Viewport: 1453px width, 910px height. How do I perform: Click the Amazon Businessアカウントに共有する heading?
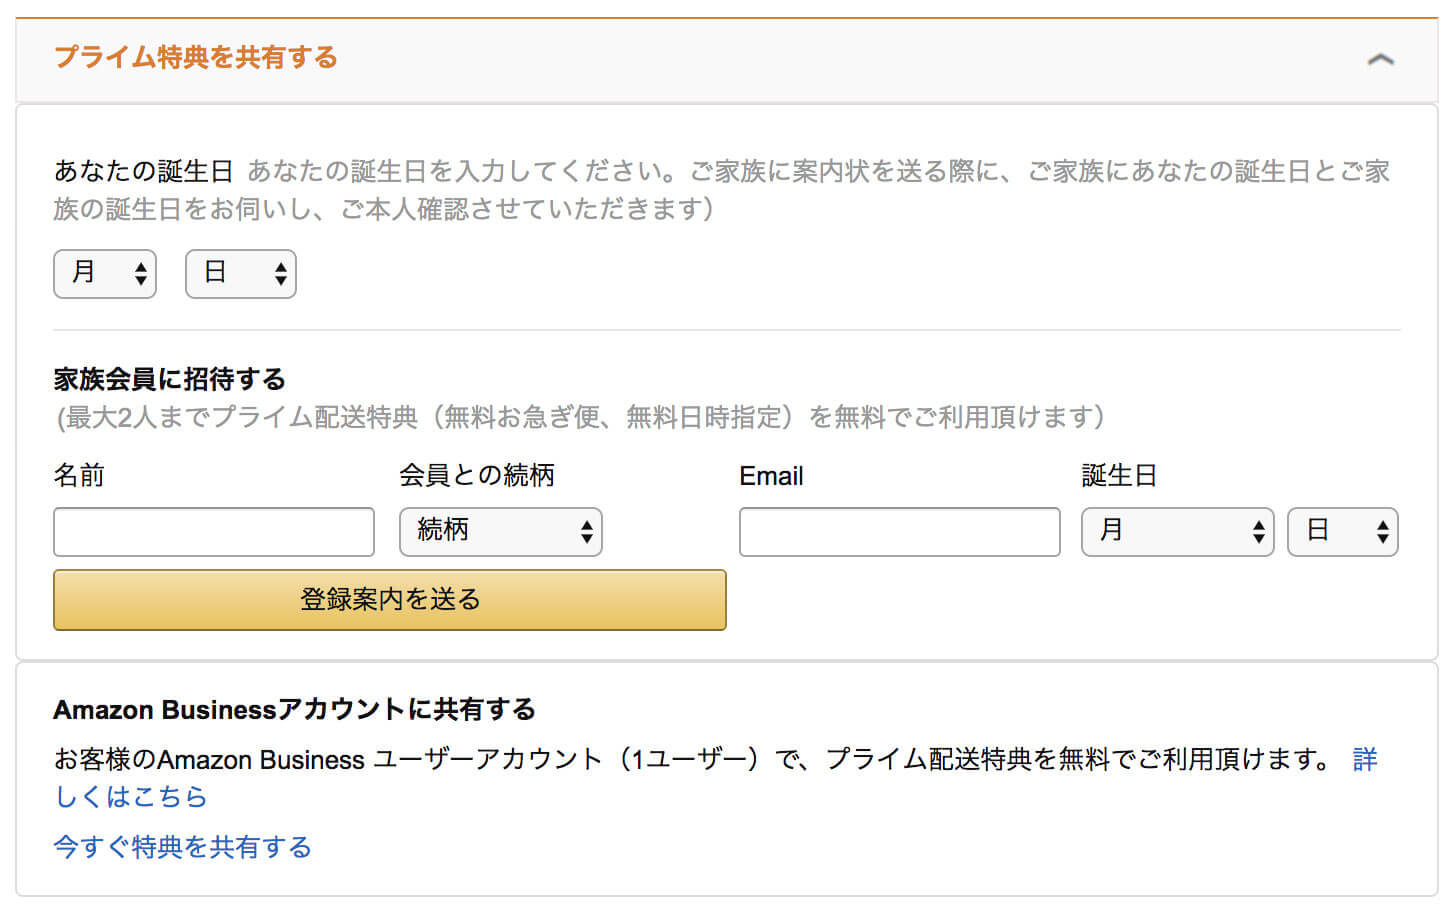point(294,710)
